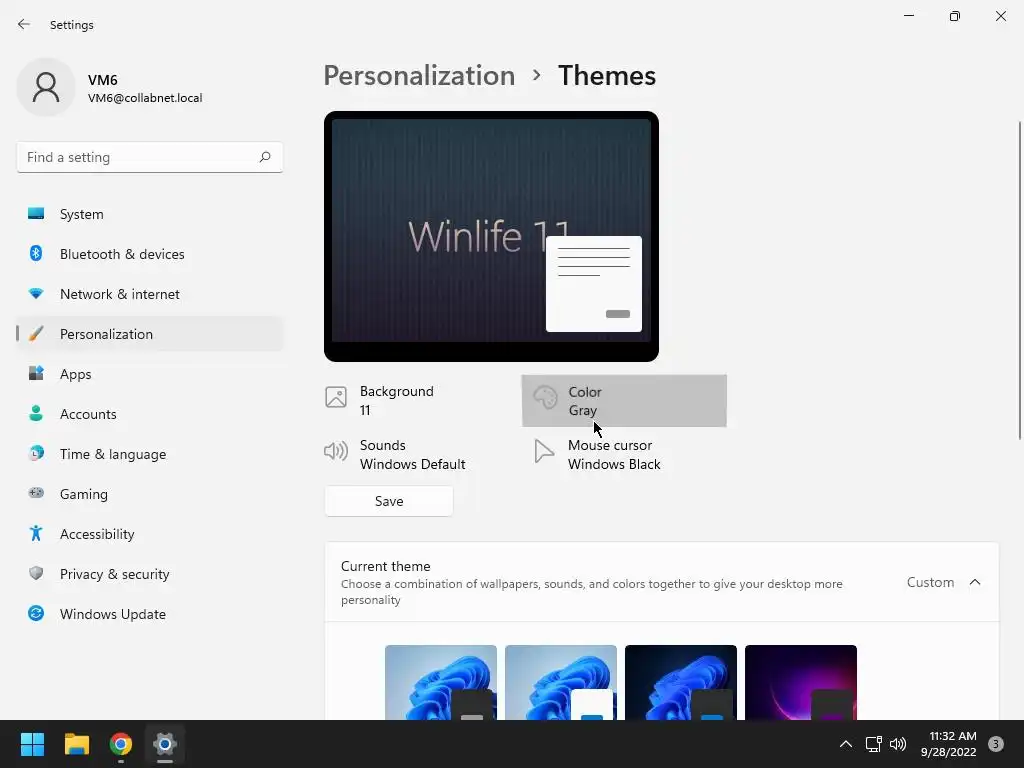
Task: Click the Windows Update refresh icon
Action: tap(36, 613)
